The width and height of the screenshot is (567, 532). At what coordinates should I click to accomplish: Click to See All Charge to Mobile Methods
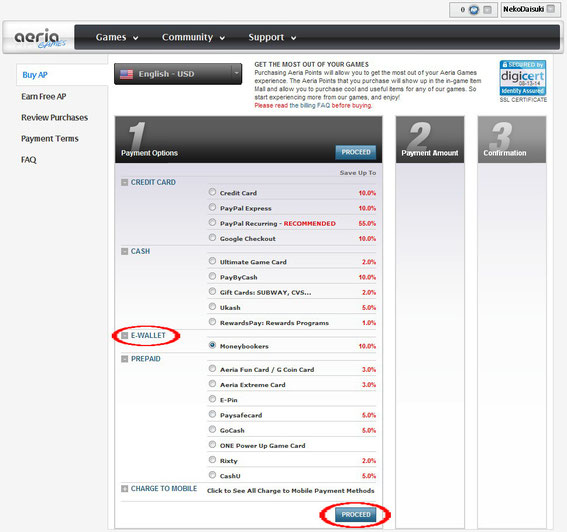290,491
